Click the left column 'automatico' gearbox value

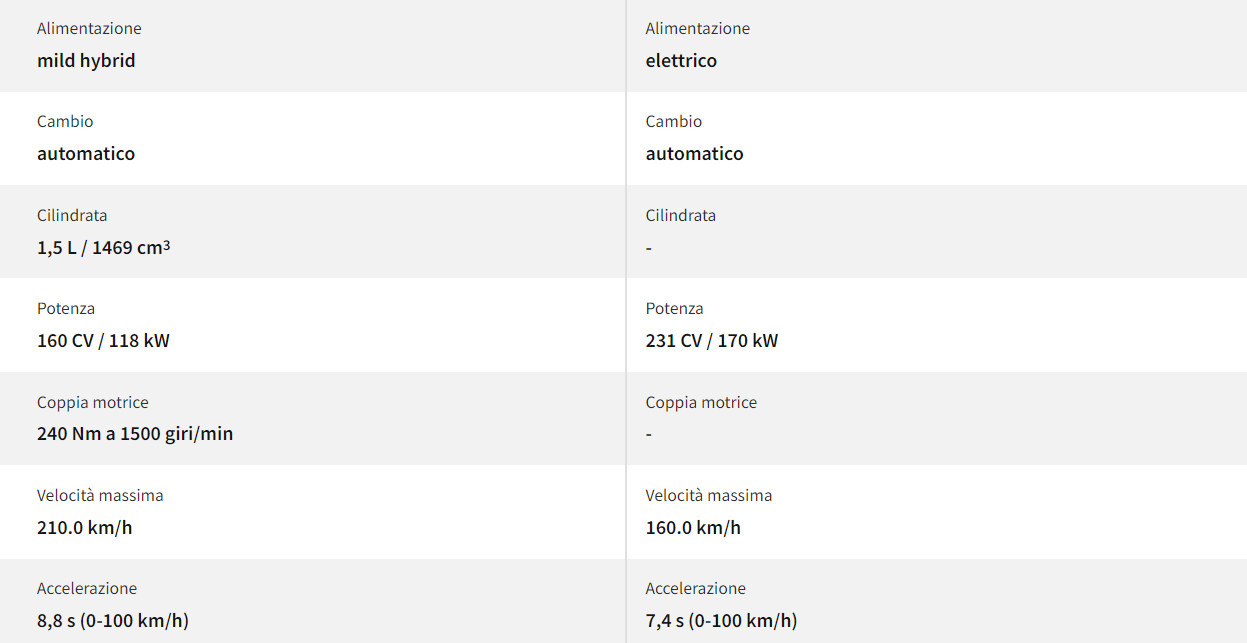[x=86, y=154]
